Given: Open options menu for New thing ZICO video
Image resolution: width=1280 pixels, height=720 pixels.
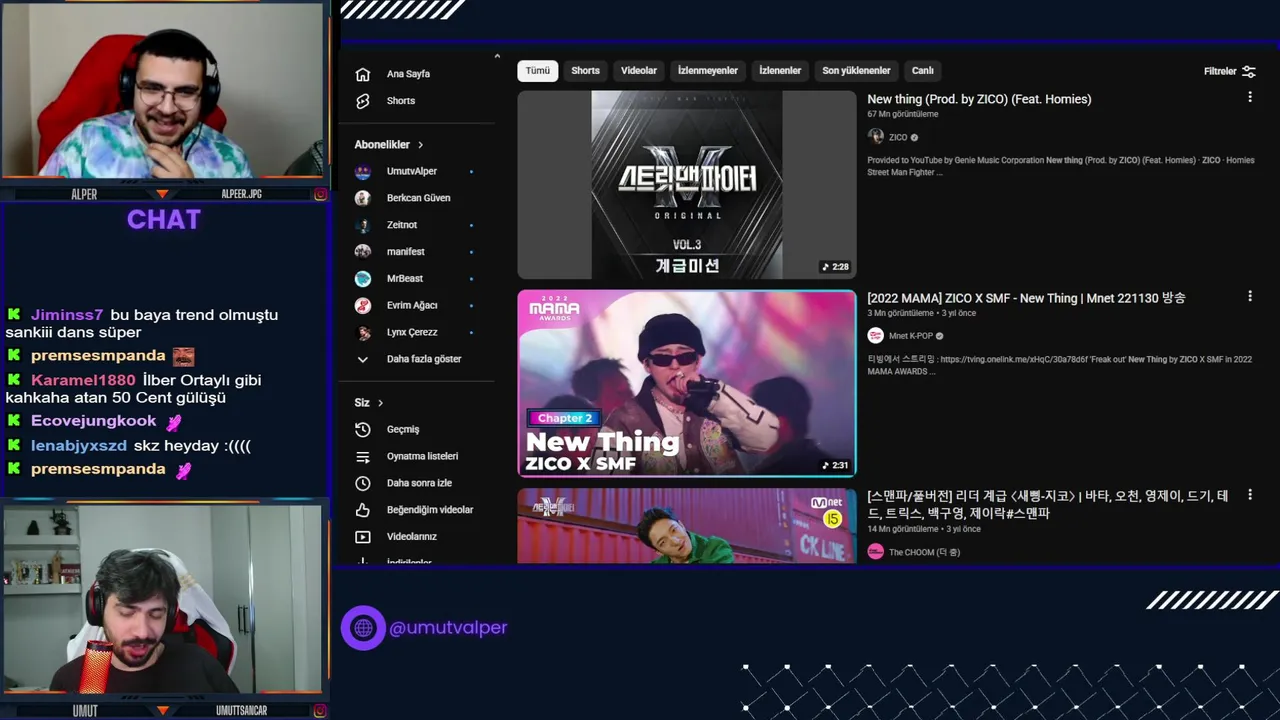Looking at the screenshot, I should [1249, 97].
